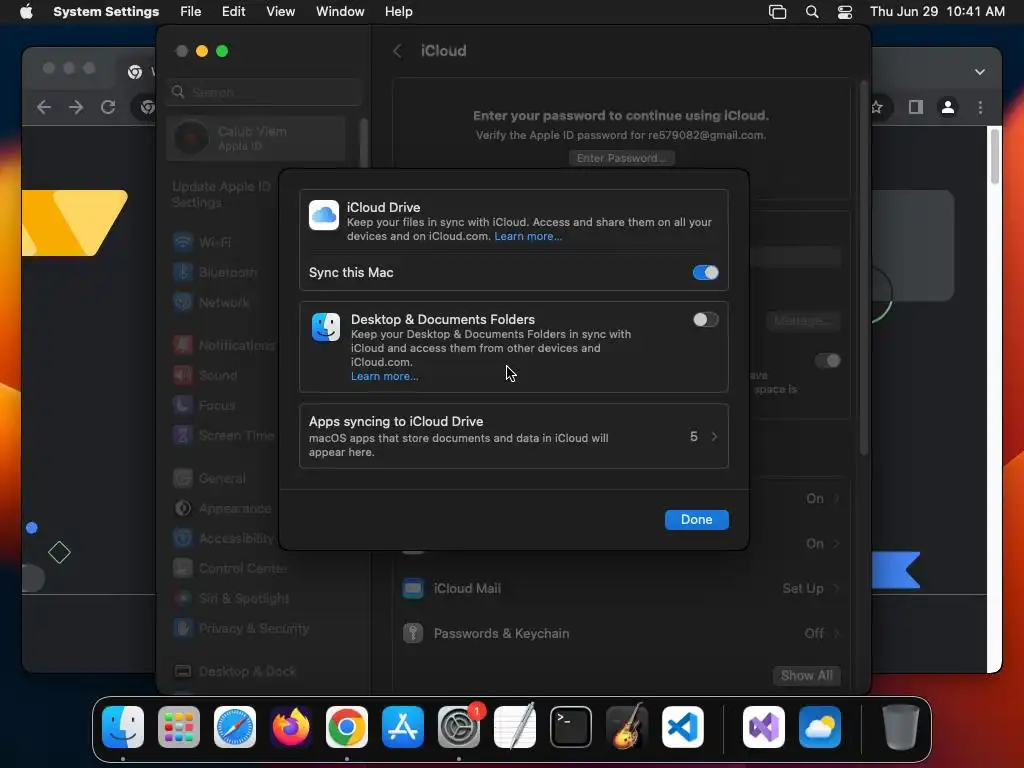1024x768 pixels.
Task: Click the Enter Password button
Action: pos(621,158)
